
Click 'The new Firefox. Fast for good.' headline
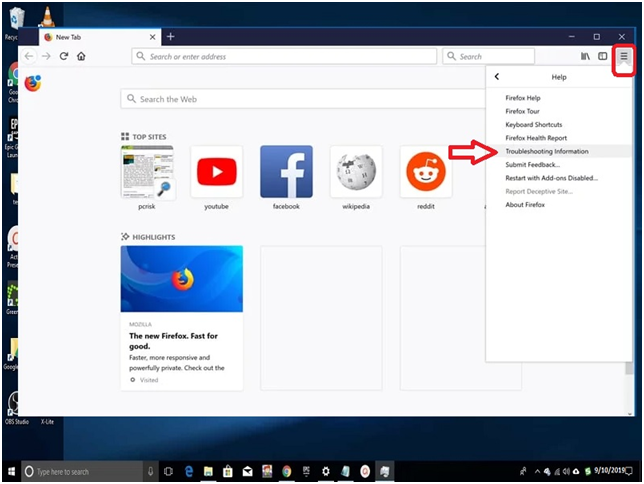click(x=173, y=341)
